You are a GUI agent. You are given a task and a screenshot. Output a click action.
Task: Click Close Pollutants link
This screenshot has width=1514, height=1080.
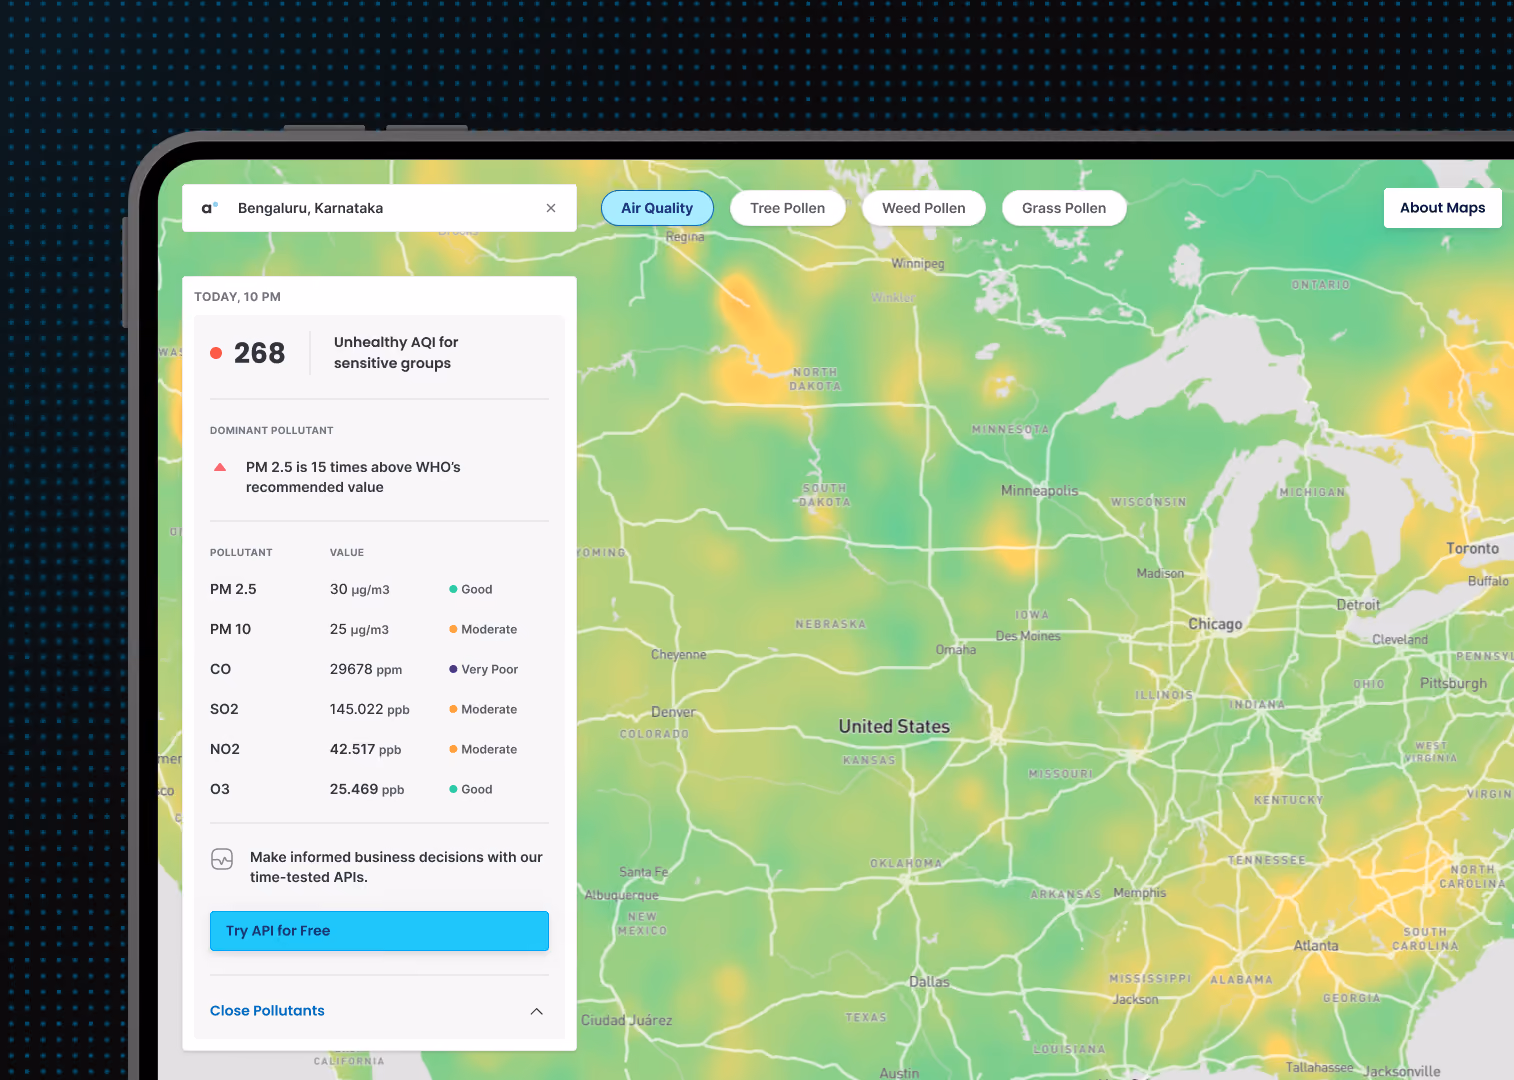(267, 1011)
